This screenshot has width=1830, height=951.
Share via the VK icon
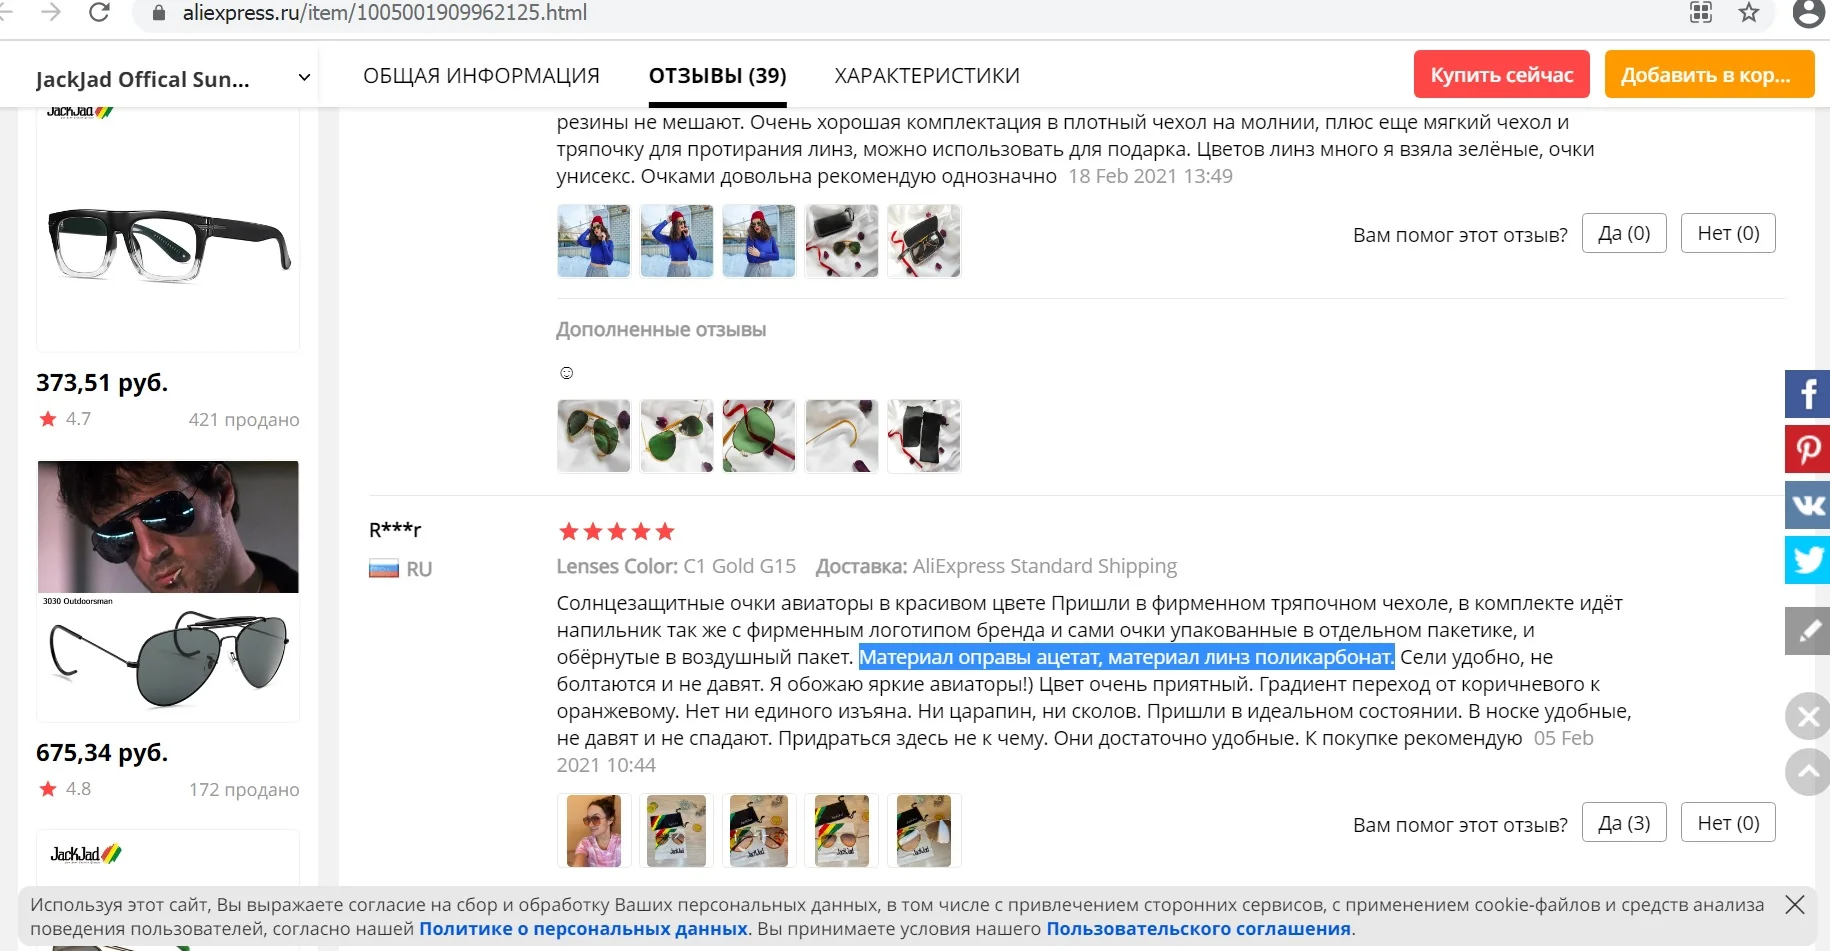(1808, 504)
